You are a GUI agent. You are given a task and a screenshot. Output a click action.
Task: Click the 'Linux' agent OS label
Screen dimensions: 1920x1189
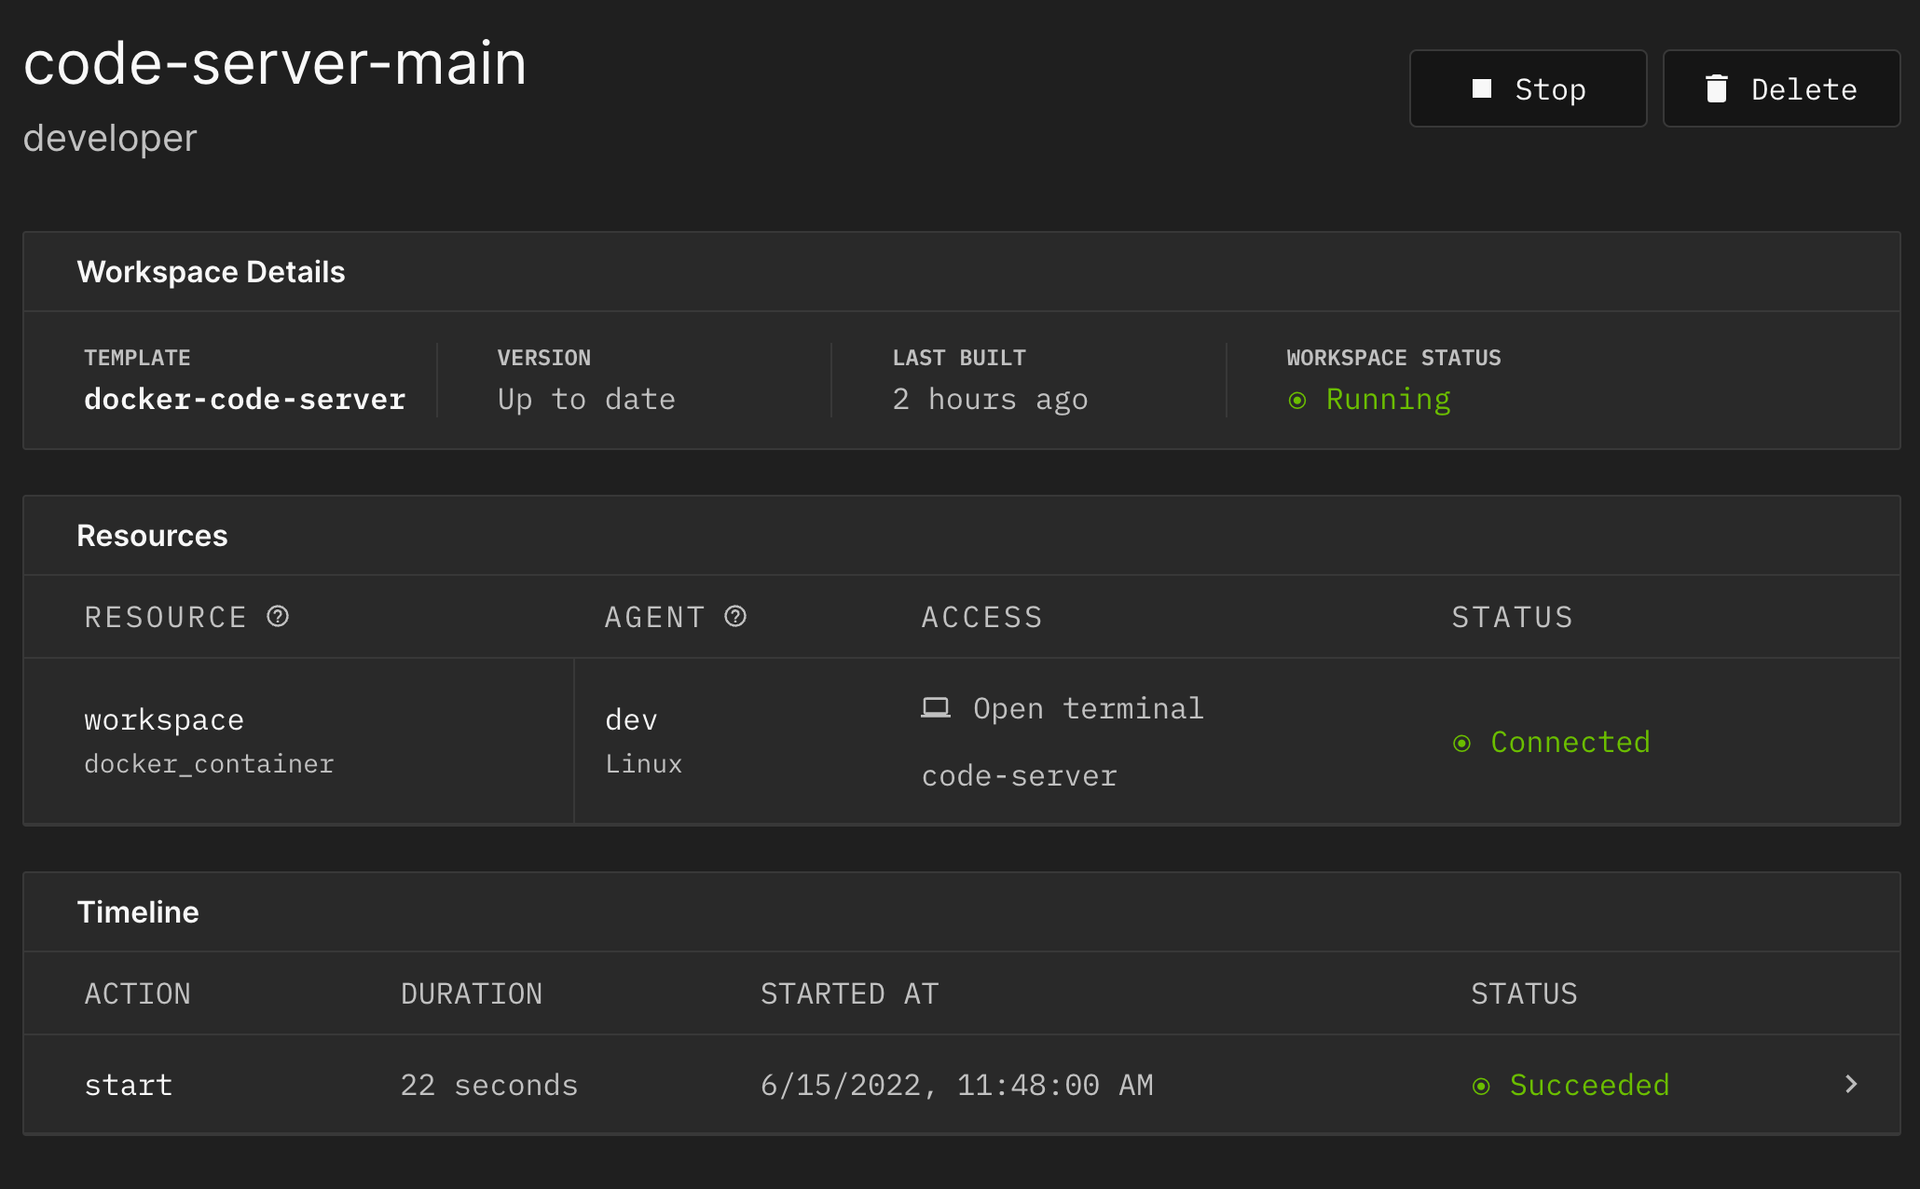click(643, 764)
